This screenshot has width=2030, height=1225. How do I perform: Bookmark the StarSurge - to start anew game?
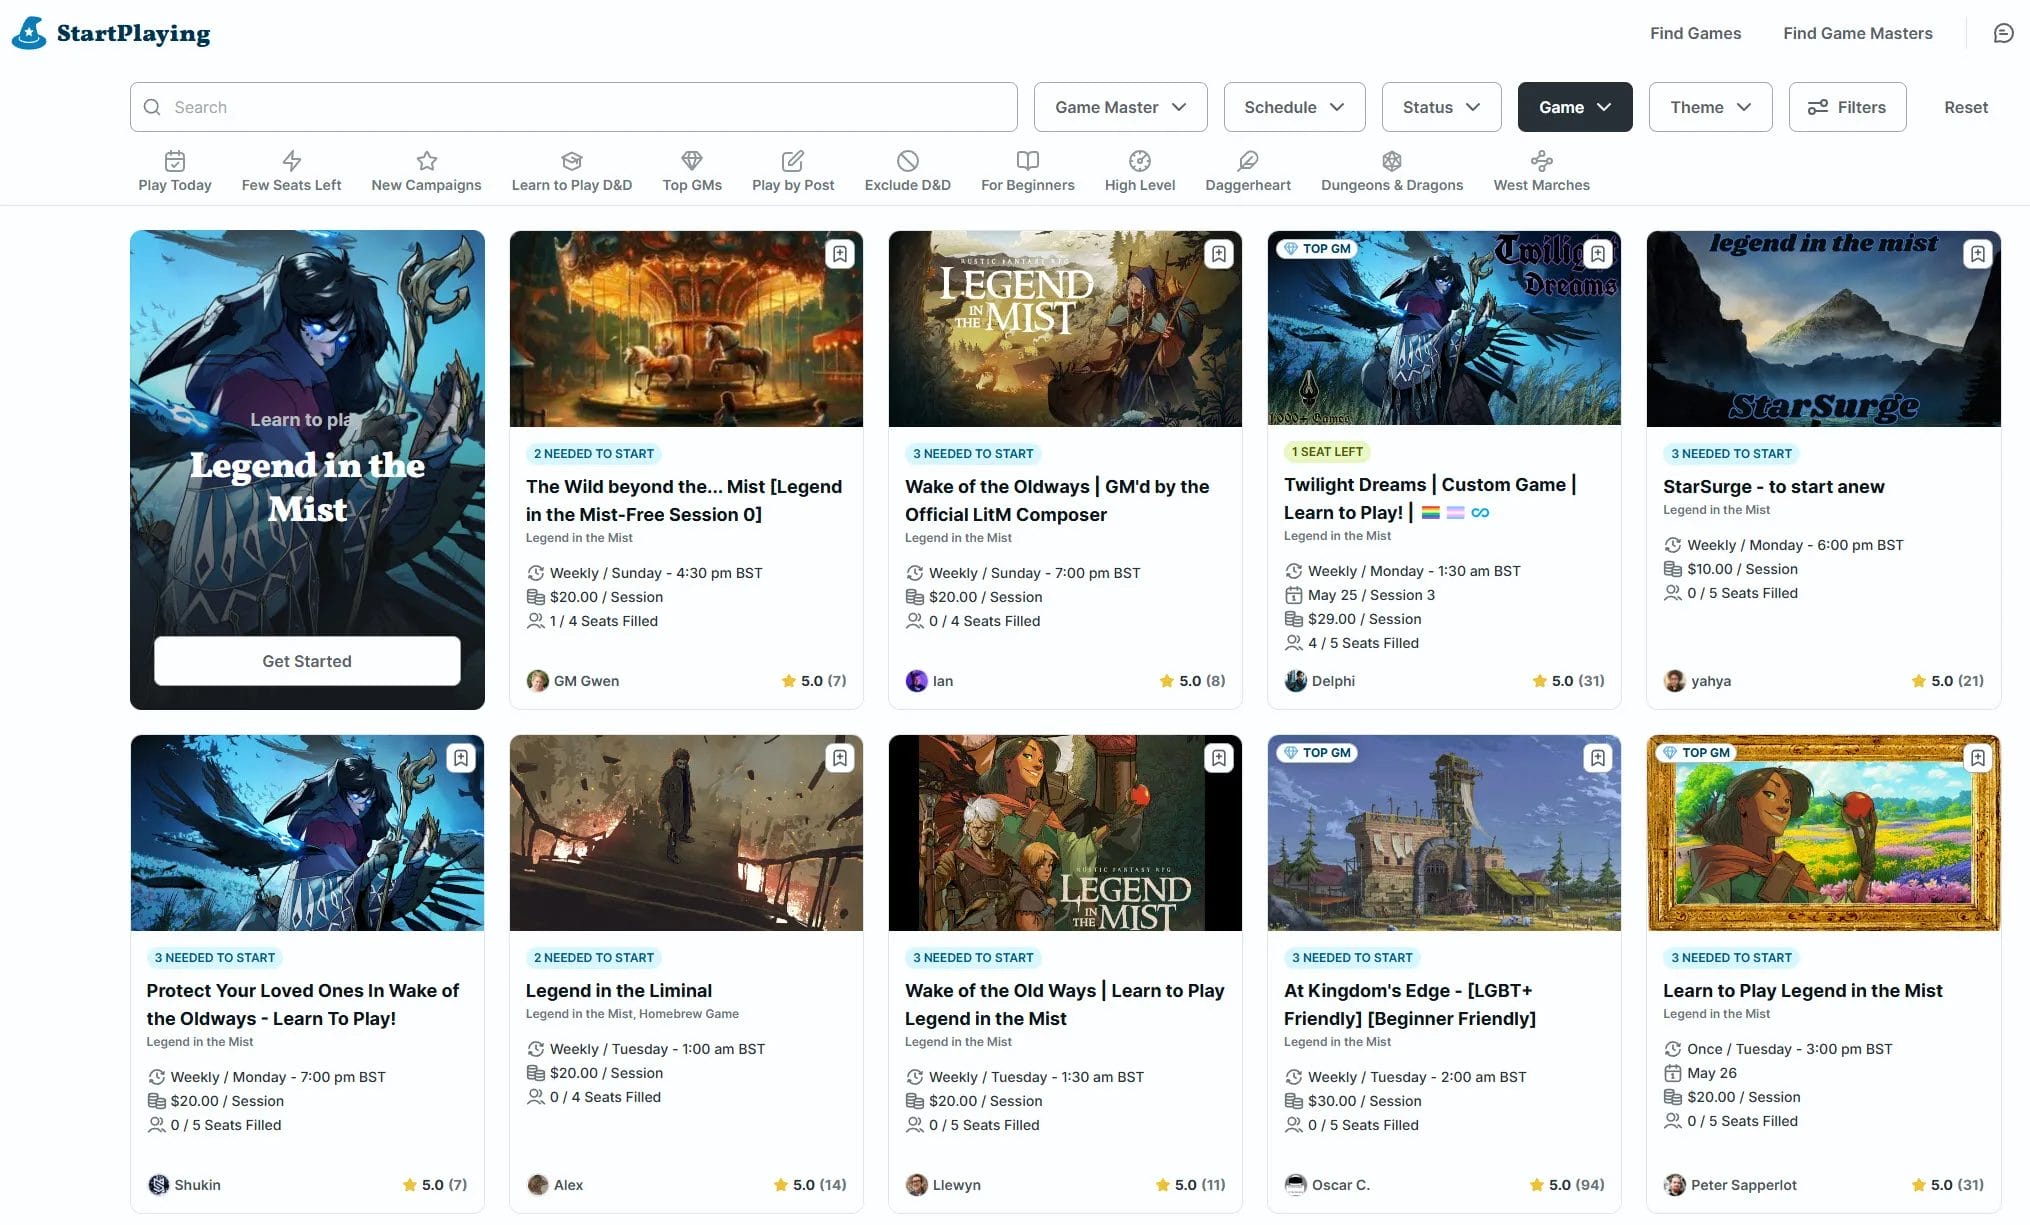click(x=1978, y=254)
